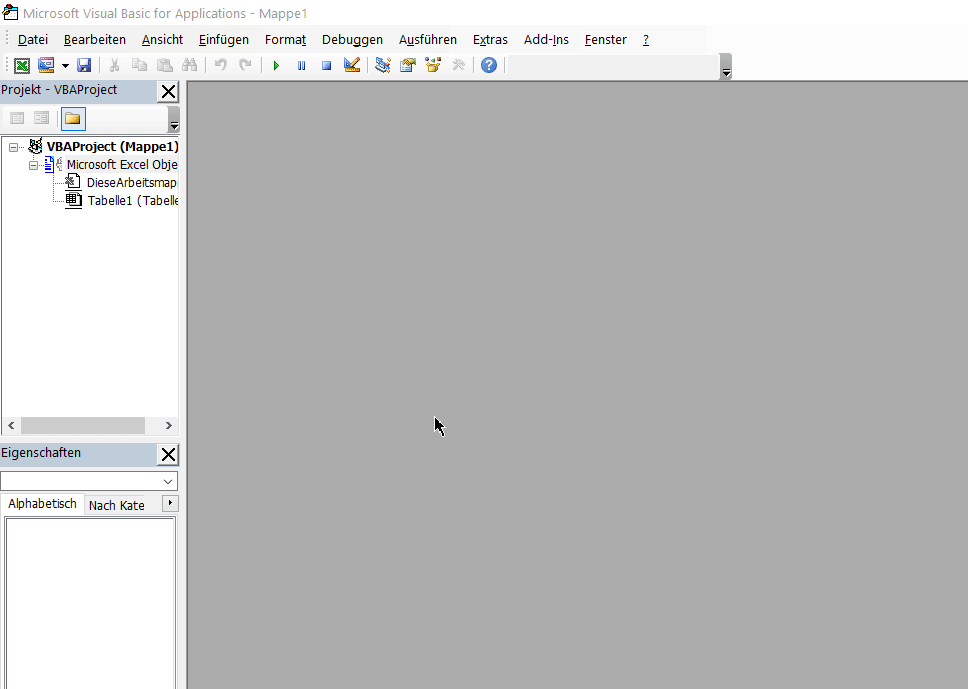The width and height of the screenshot is (968, 689).
Task: Collapse the Microsoft Excel Objekte folder
Action: point(33,165)
